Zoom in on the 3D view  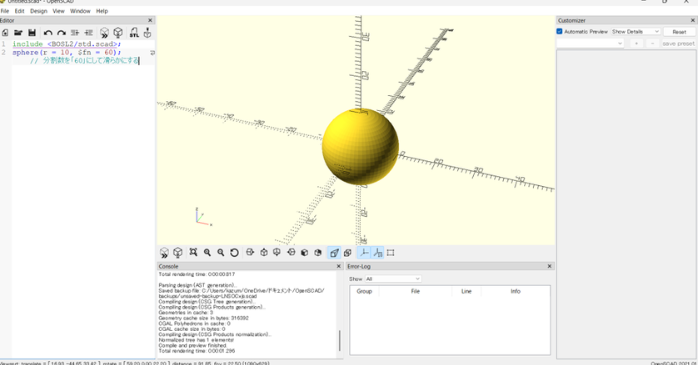tap(207, 252)
